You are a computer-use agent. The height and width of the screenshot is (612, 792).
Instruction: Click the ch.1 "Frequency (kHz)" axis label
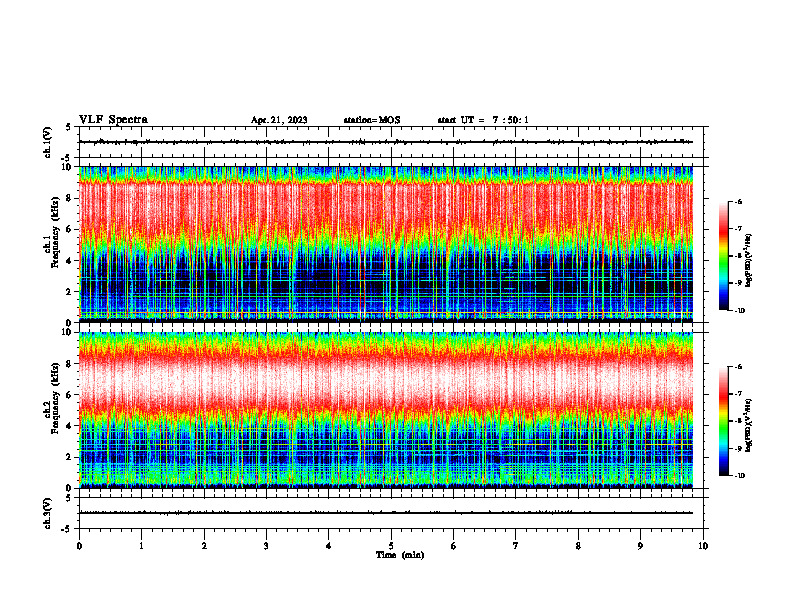56,232
